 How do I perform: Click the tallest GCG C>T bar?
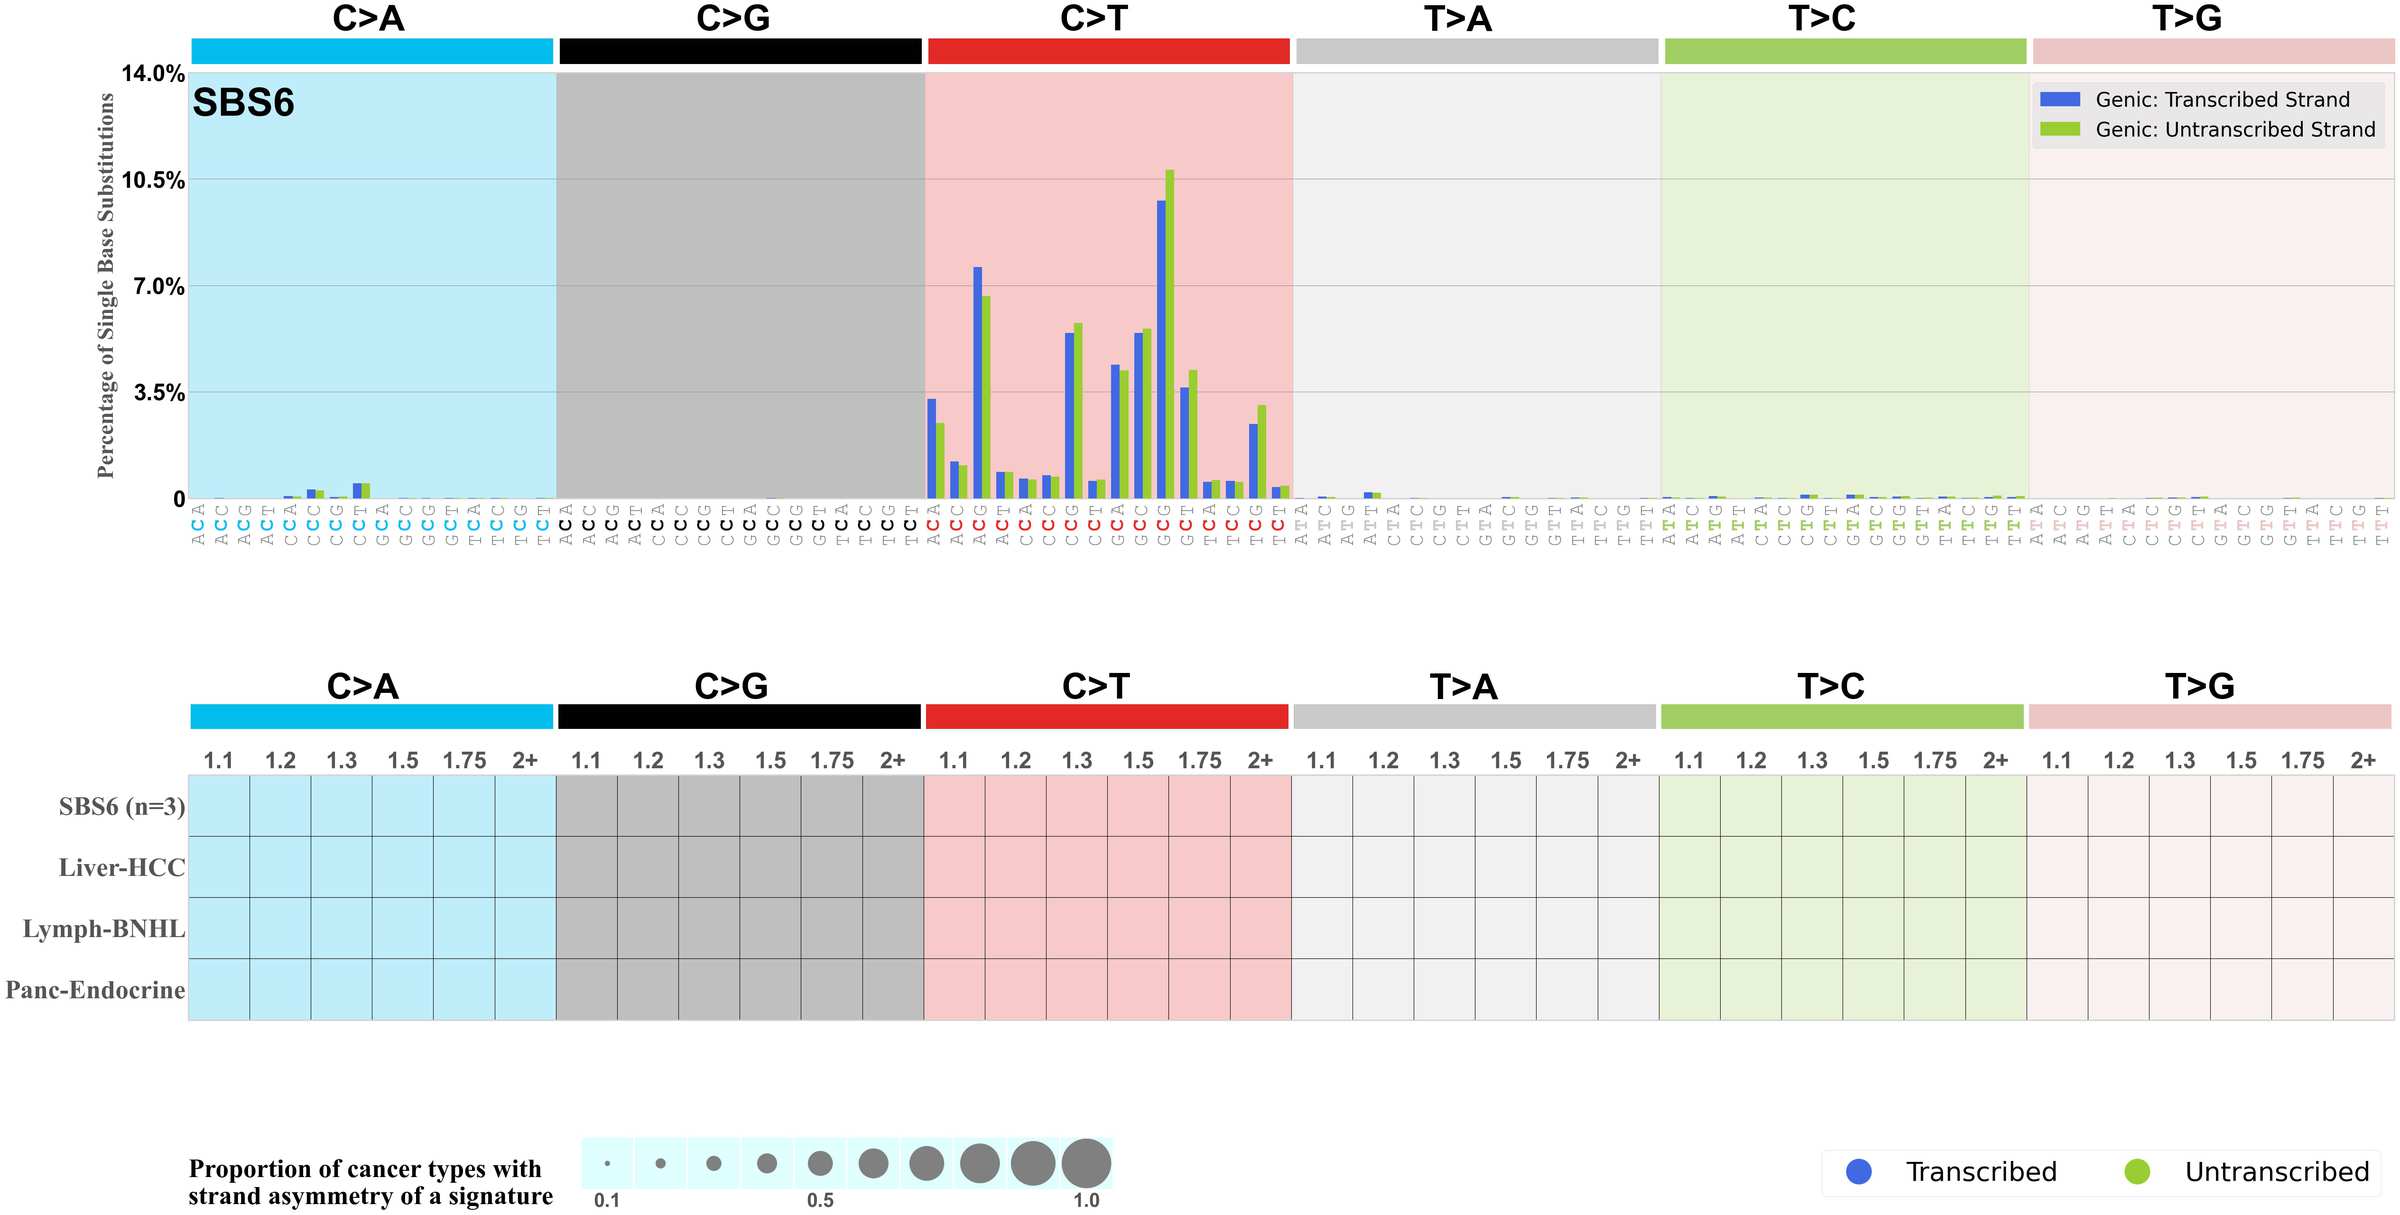(x=1170, y=340)
